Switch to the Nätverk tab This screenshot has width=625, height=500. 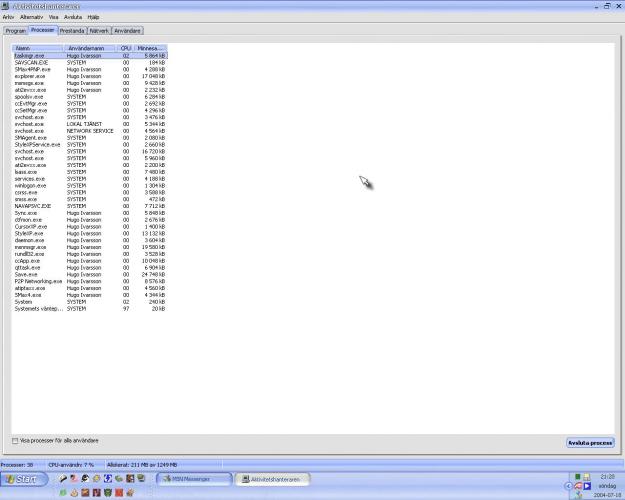tap(98, 31)
